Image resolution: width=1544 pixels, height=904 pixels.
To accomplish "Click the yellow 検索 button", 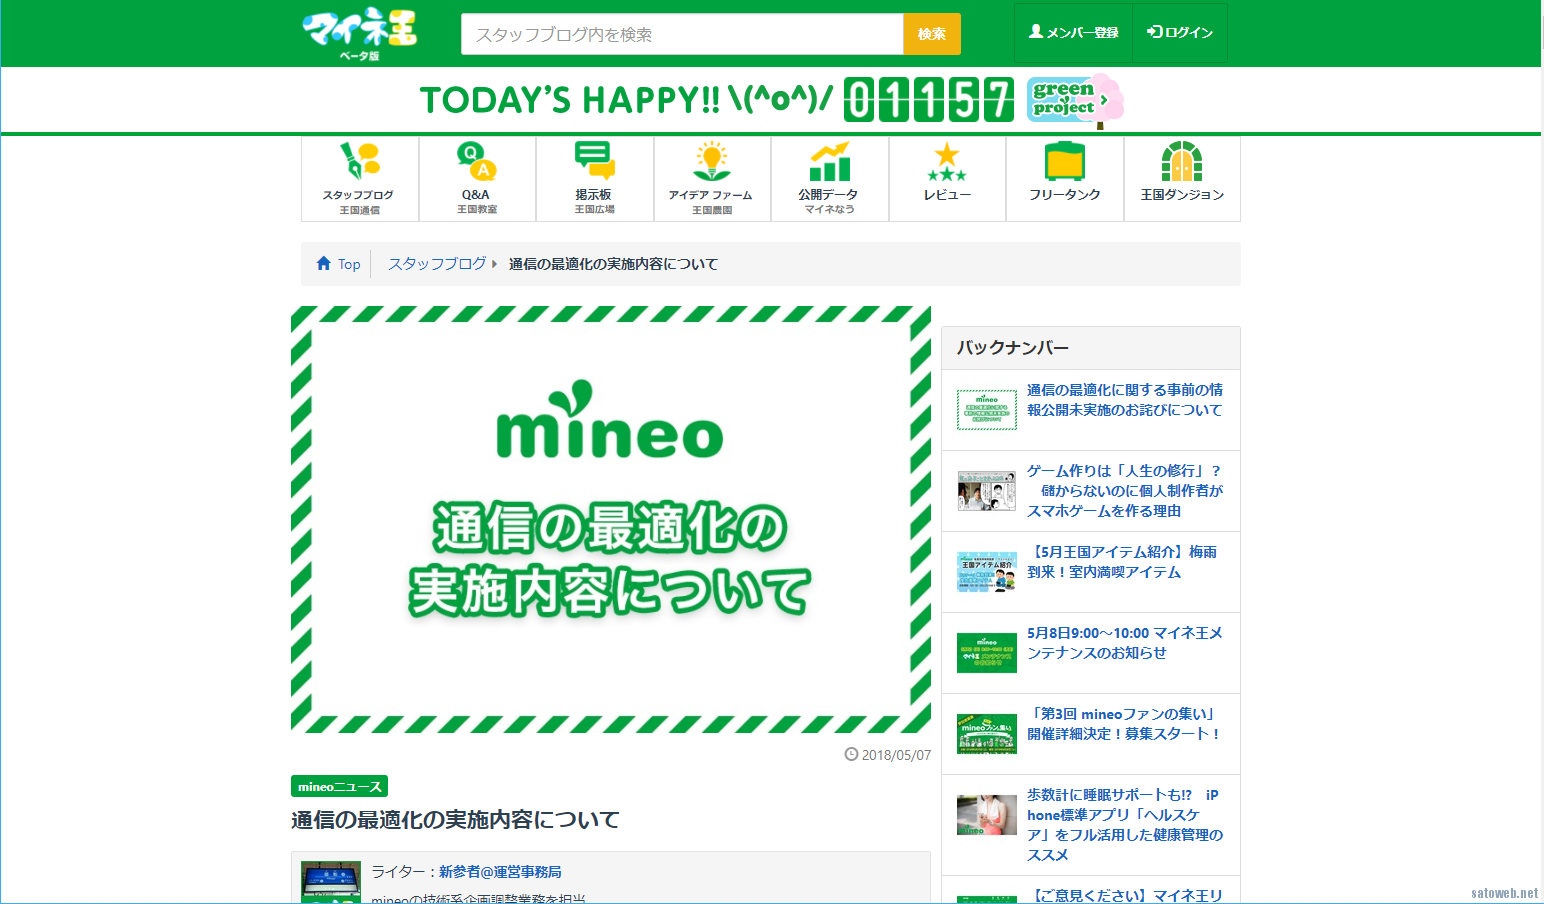I will point(932,34).
